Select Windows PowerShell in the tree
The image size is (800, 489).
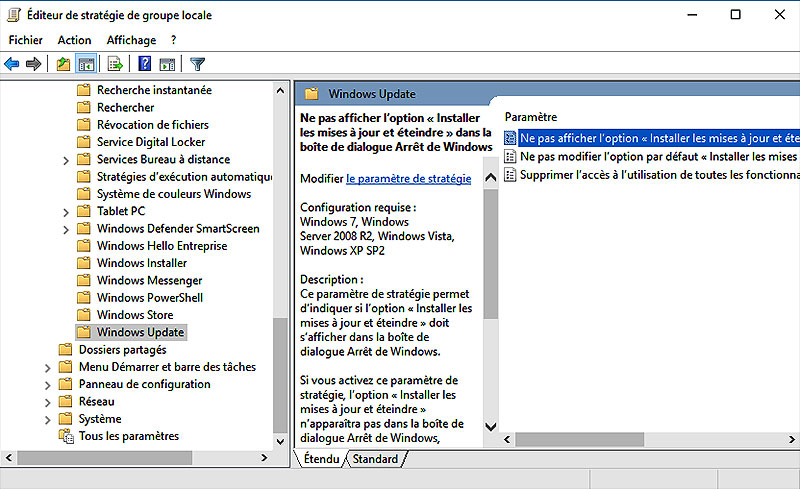tap(150, 298)
